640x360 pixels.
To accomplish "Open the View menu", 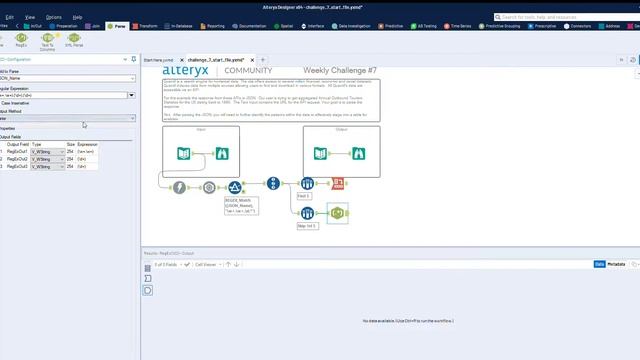I will tap(30, 17).
